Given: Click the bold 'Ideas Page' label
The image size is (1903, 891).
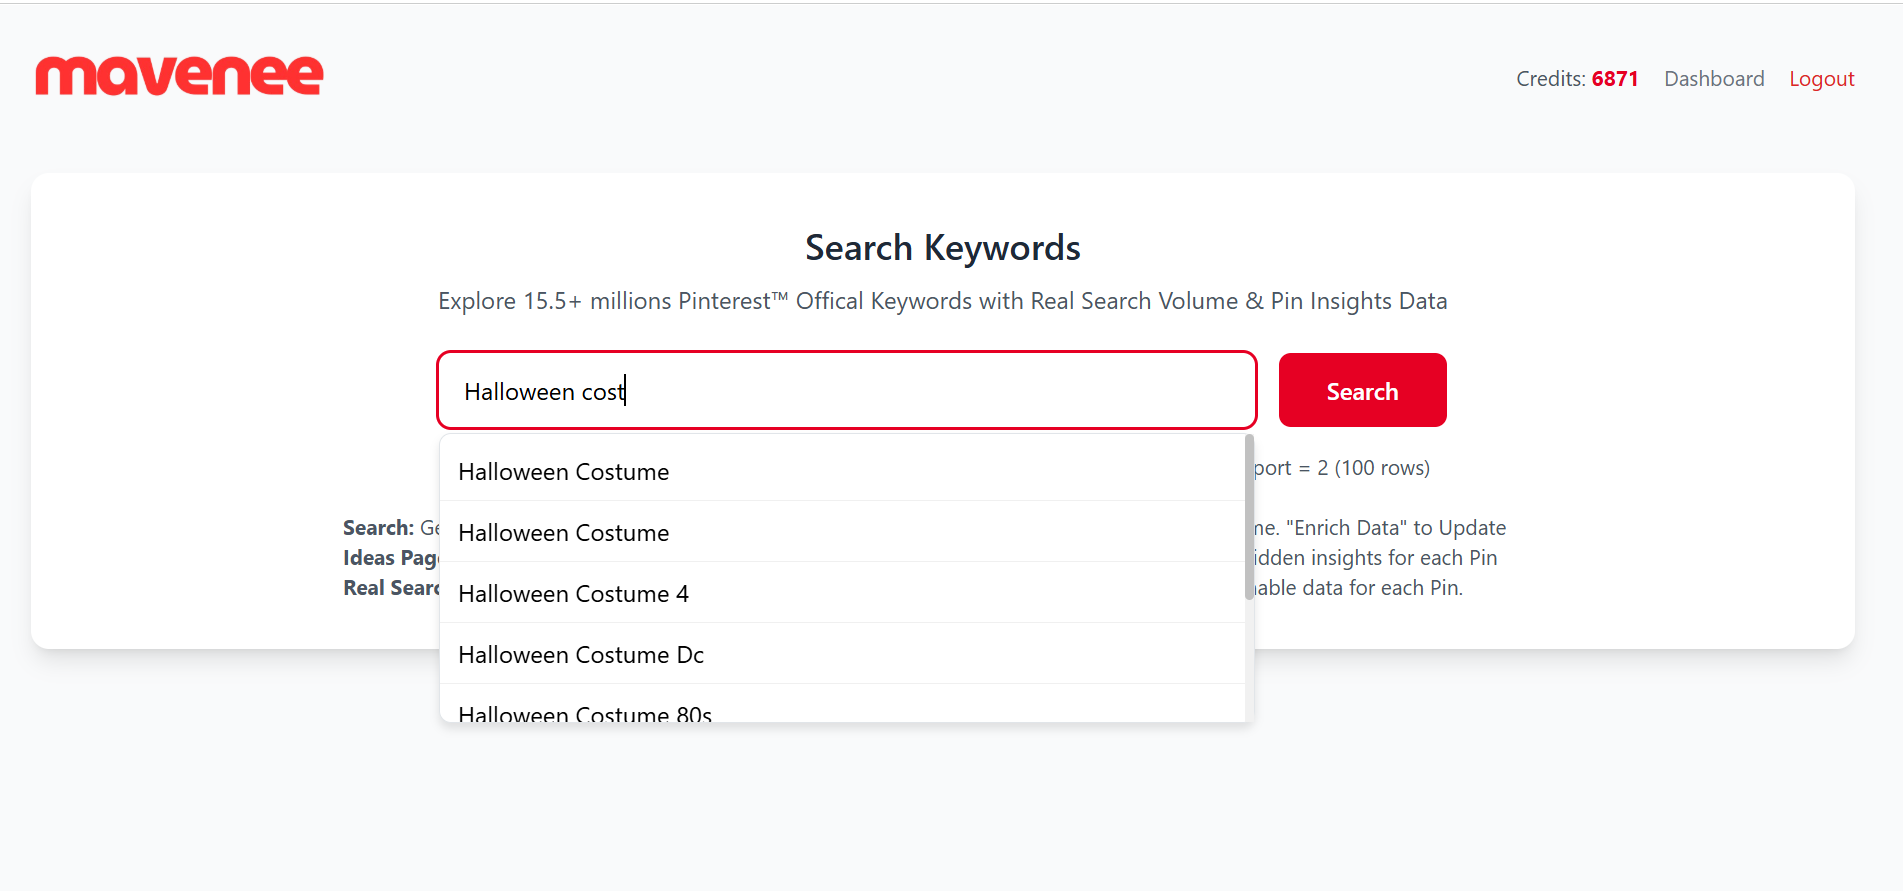Looking at the screenshot, I should [x=390, y=558].
